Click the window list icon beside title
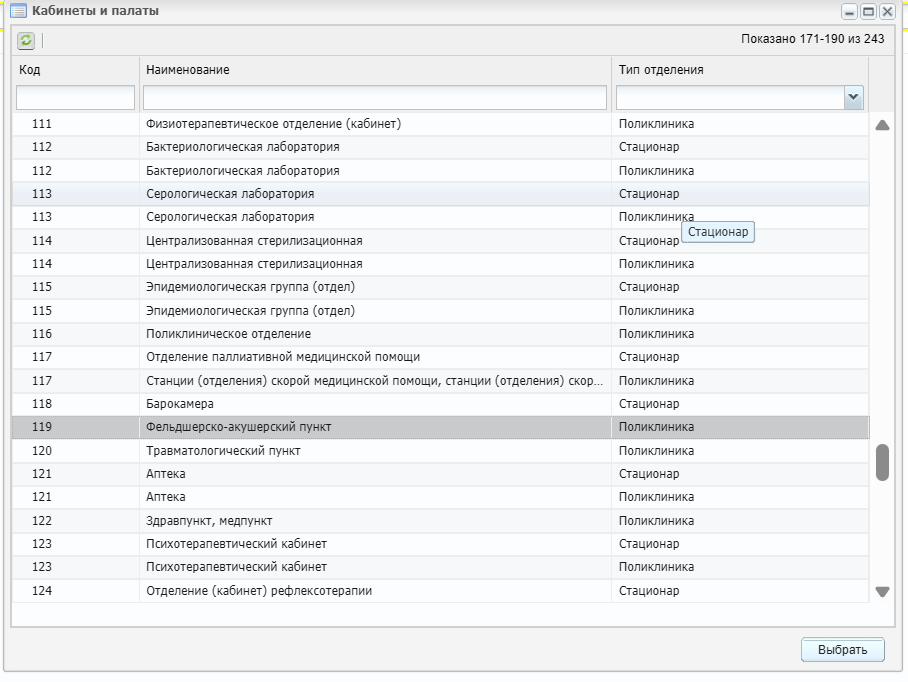Viewport: 908px width, 682px height. pos(18,10)
